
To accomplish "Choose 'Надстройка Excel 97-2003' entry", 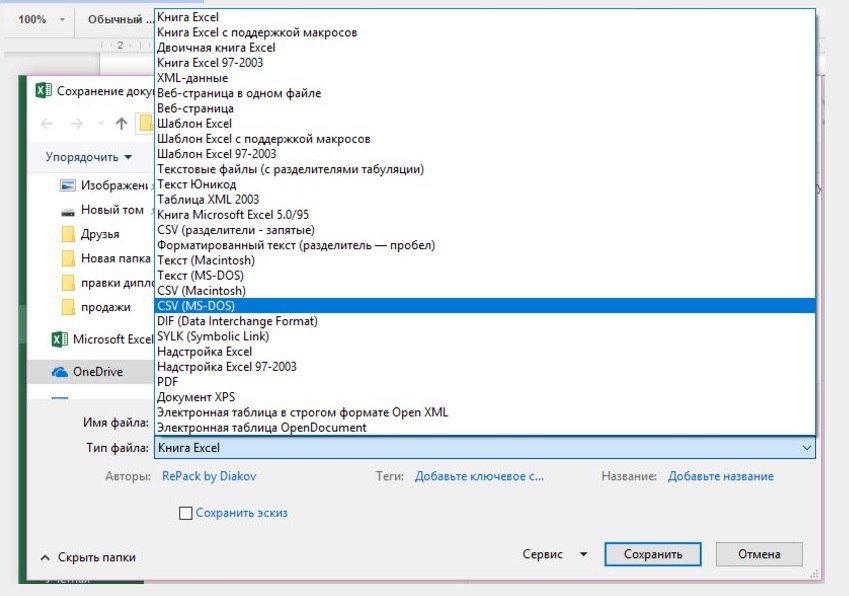I will [x=485, y=366].
